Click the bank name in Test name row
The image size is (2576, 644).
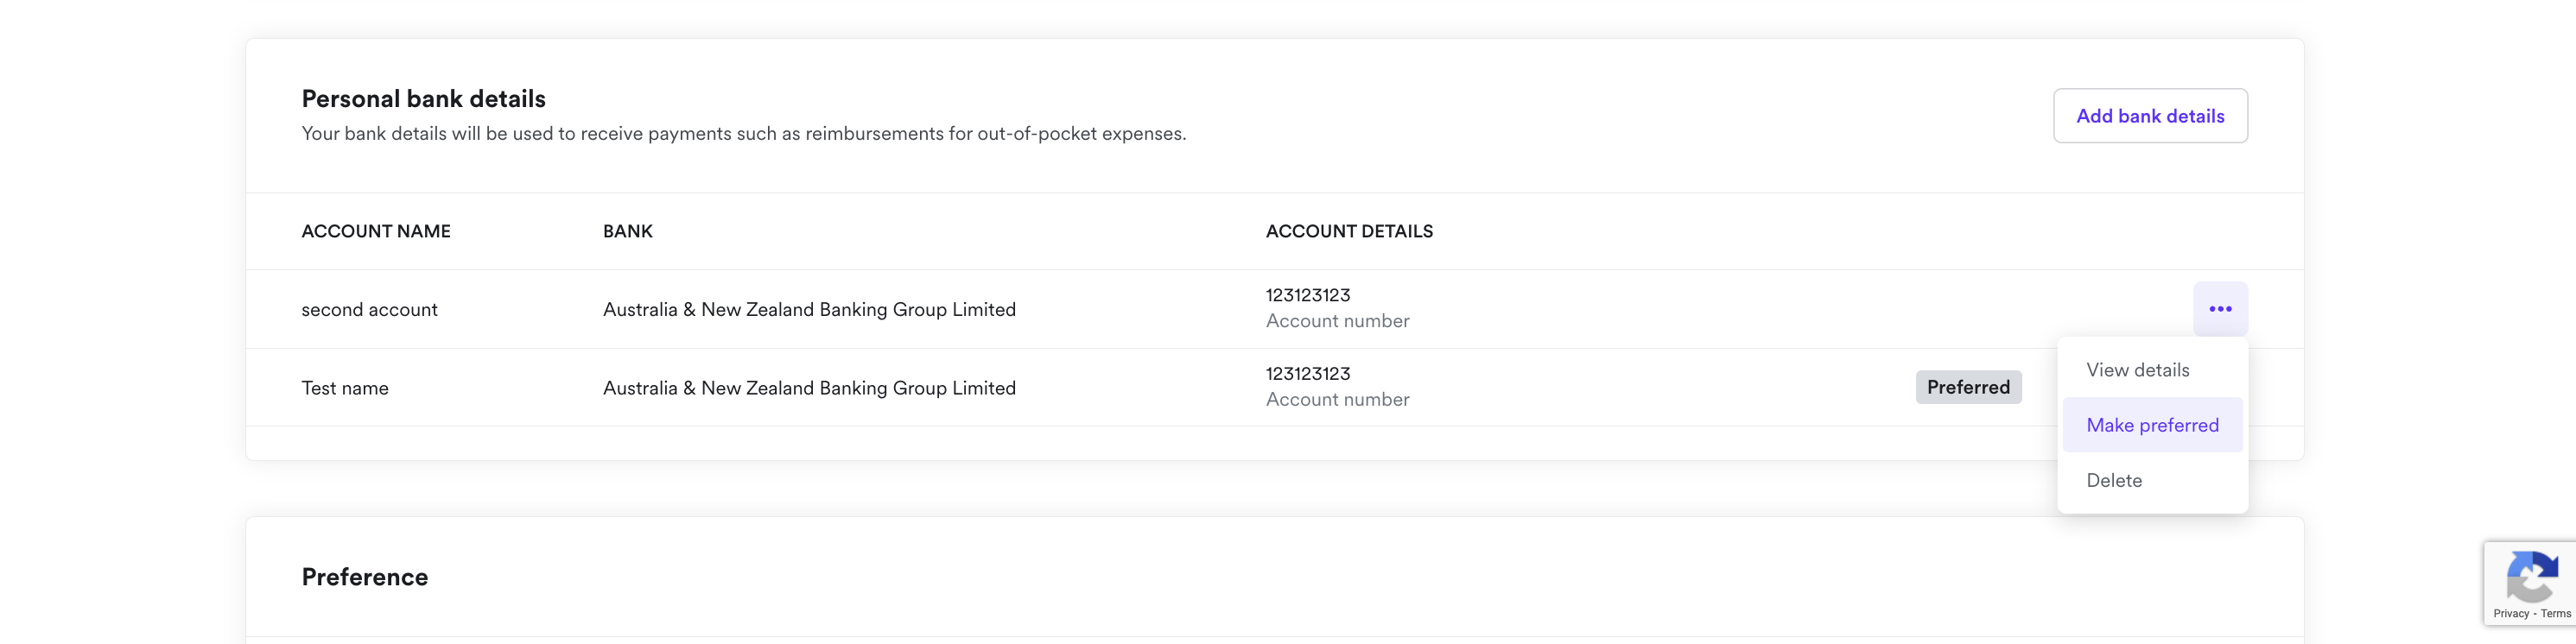point(809,388)
